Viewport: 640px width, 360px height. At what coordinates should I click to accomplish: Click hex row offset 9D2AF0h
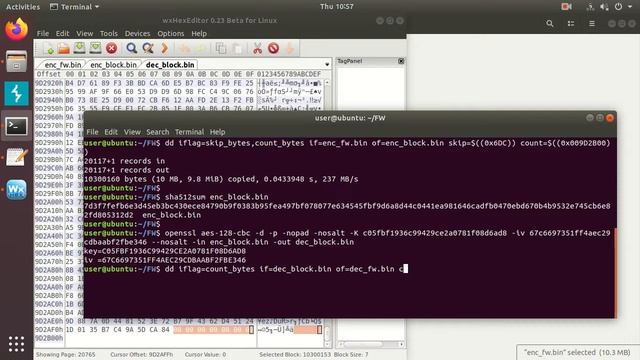[x=49, y=329]
